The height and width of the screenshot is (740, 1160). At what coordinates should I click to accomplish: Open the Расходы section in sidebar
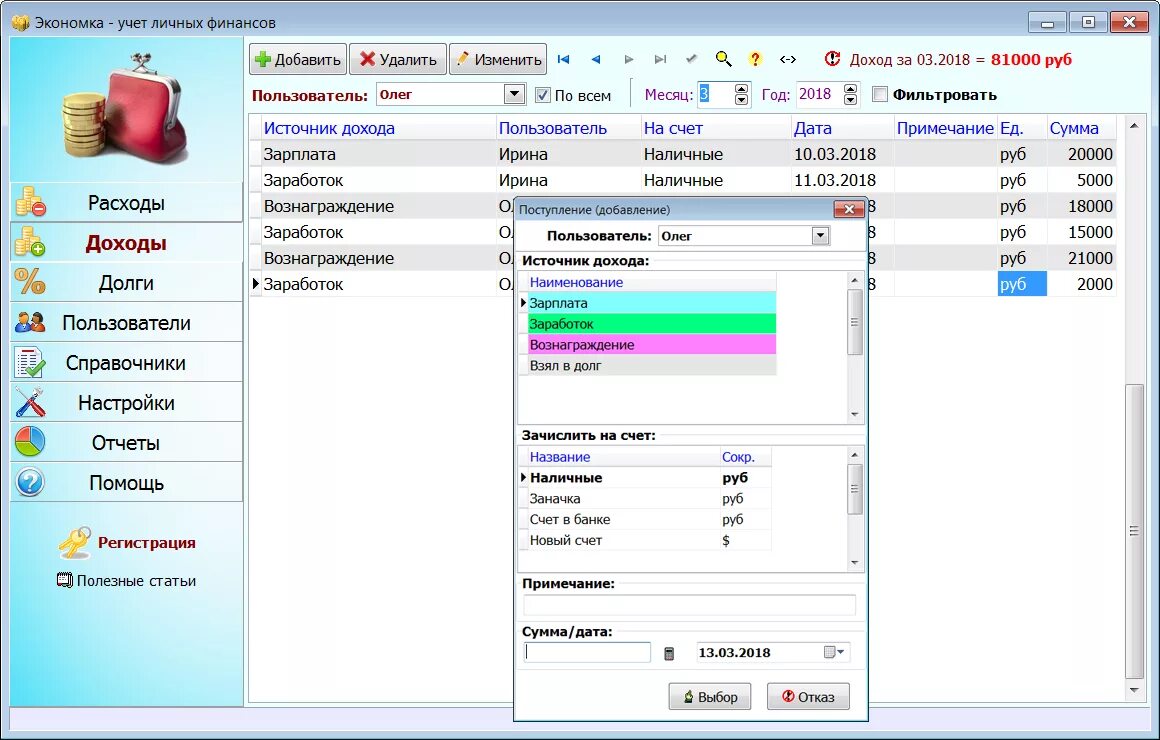click(127, 202)
